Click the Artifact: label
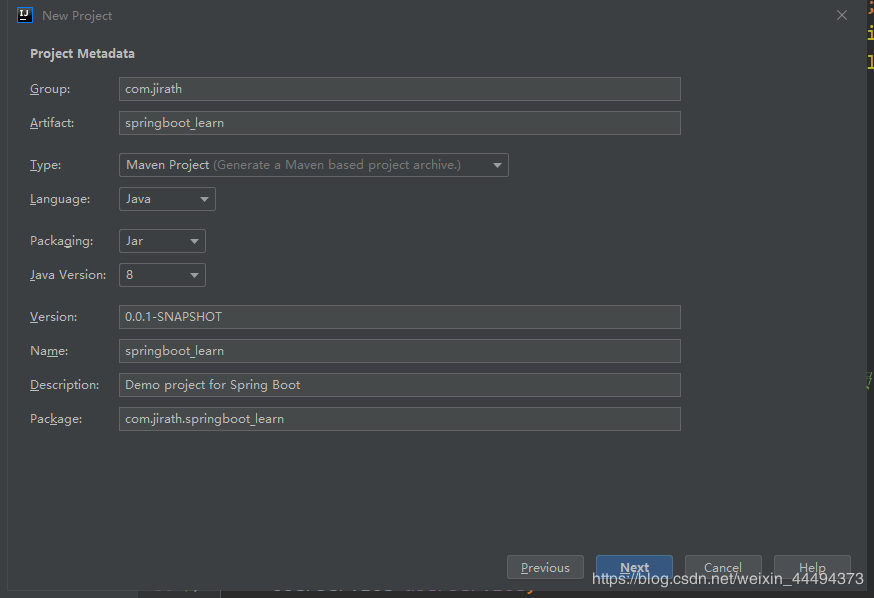The height and width of the screenshot is (598, 874). pos(52,123)
